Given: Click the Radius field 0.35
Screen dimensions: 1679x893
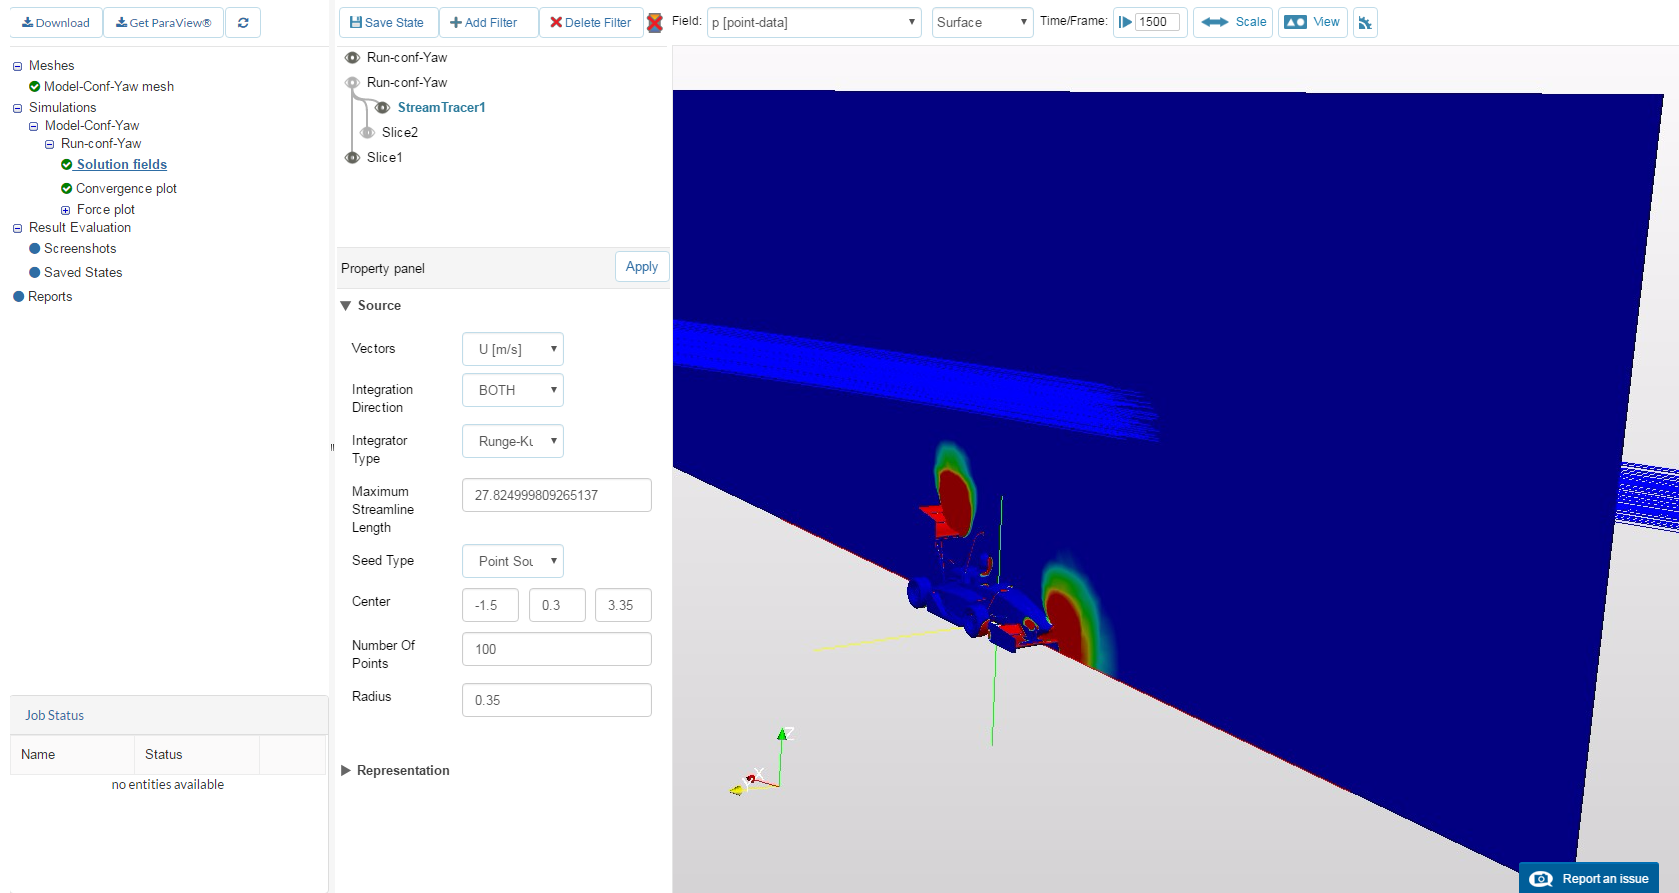Looking at the screenshot, I should click(557, 700).
